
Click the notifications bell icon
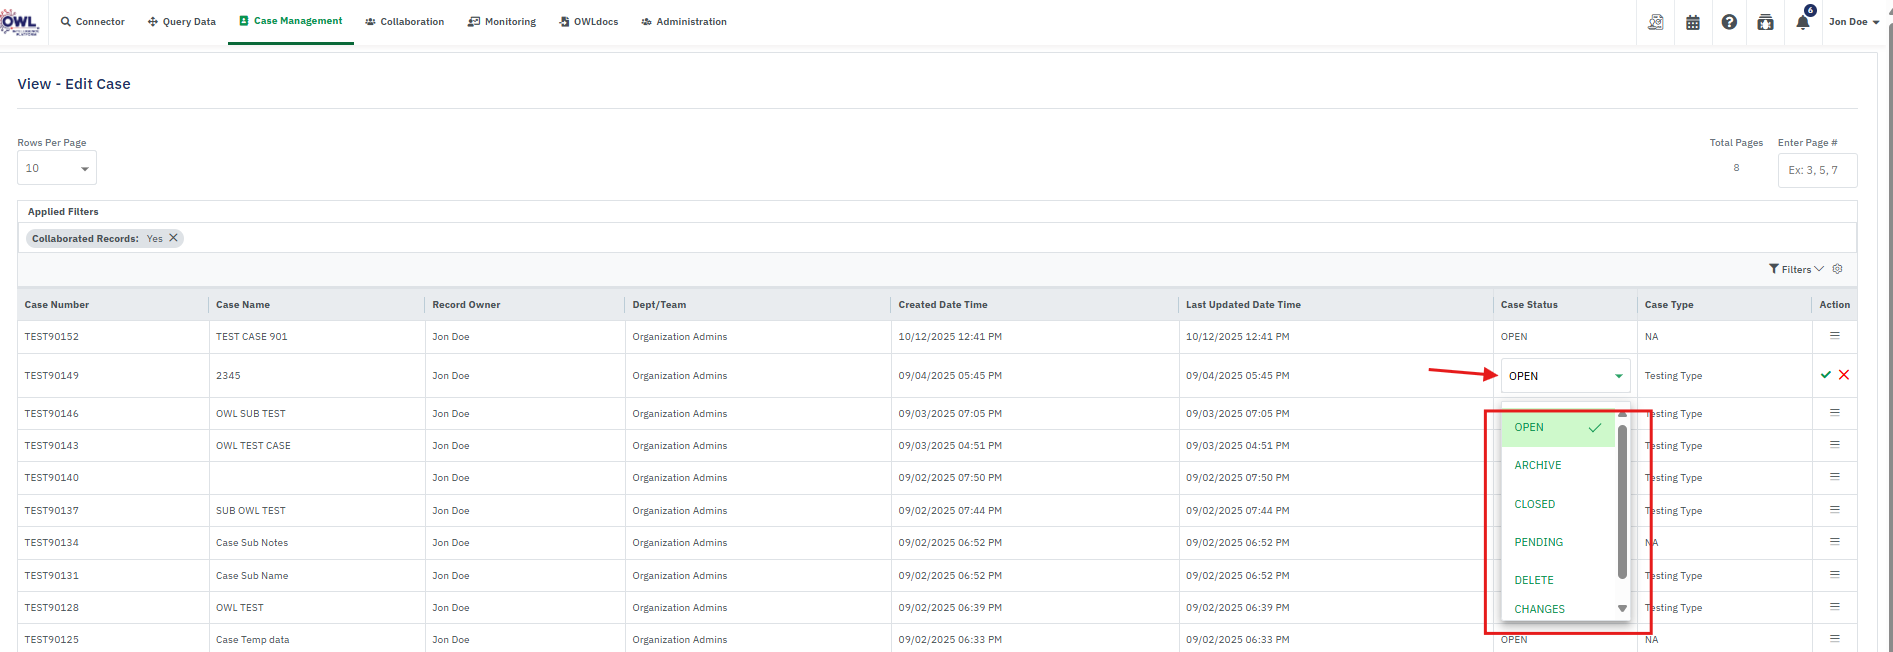pos(1802,22)
